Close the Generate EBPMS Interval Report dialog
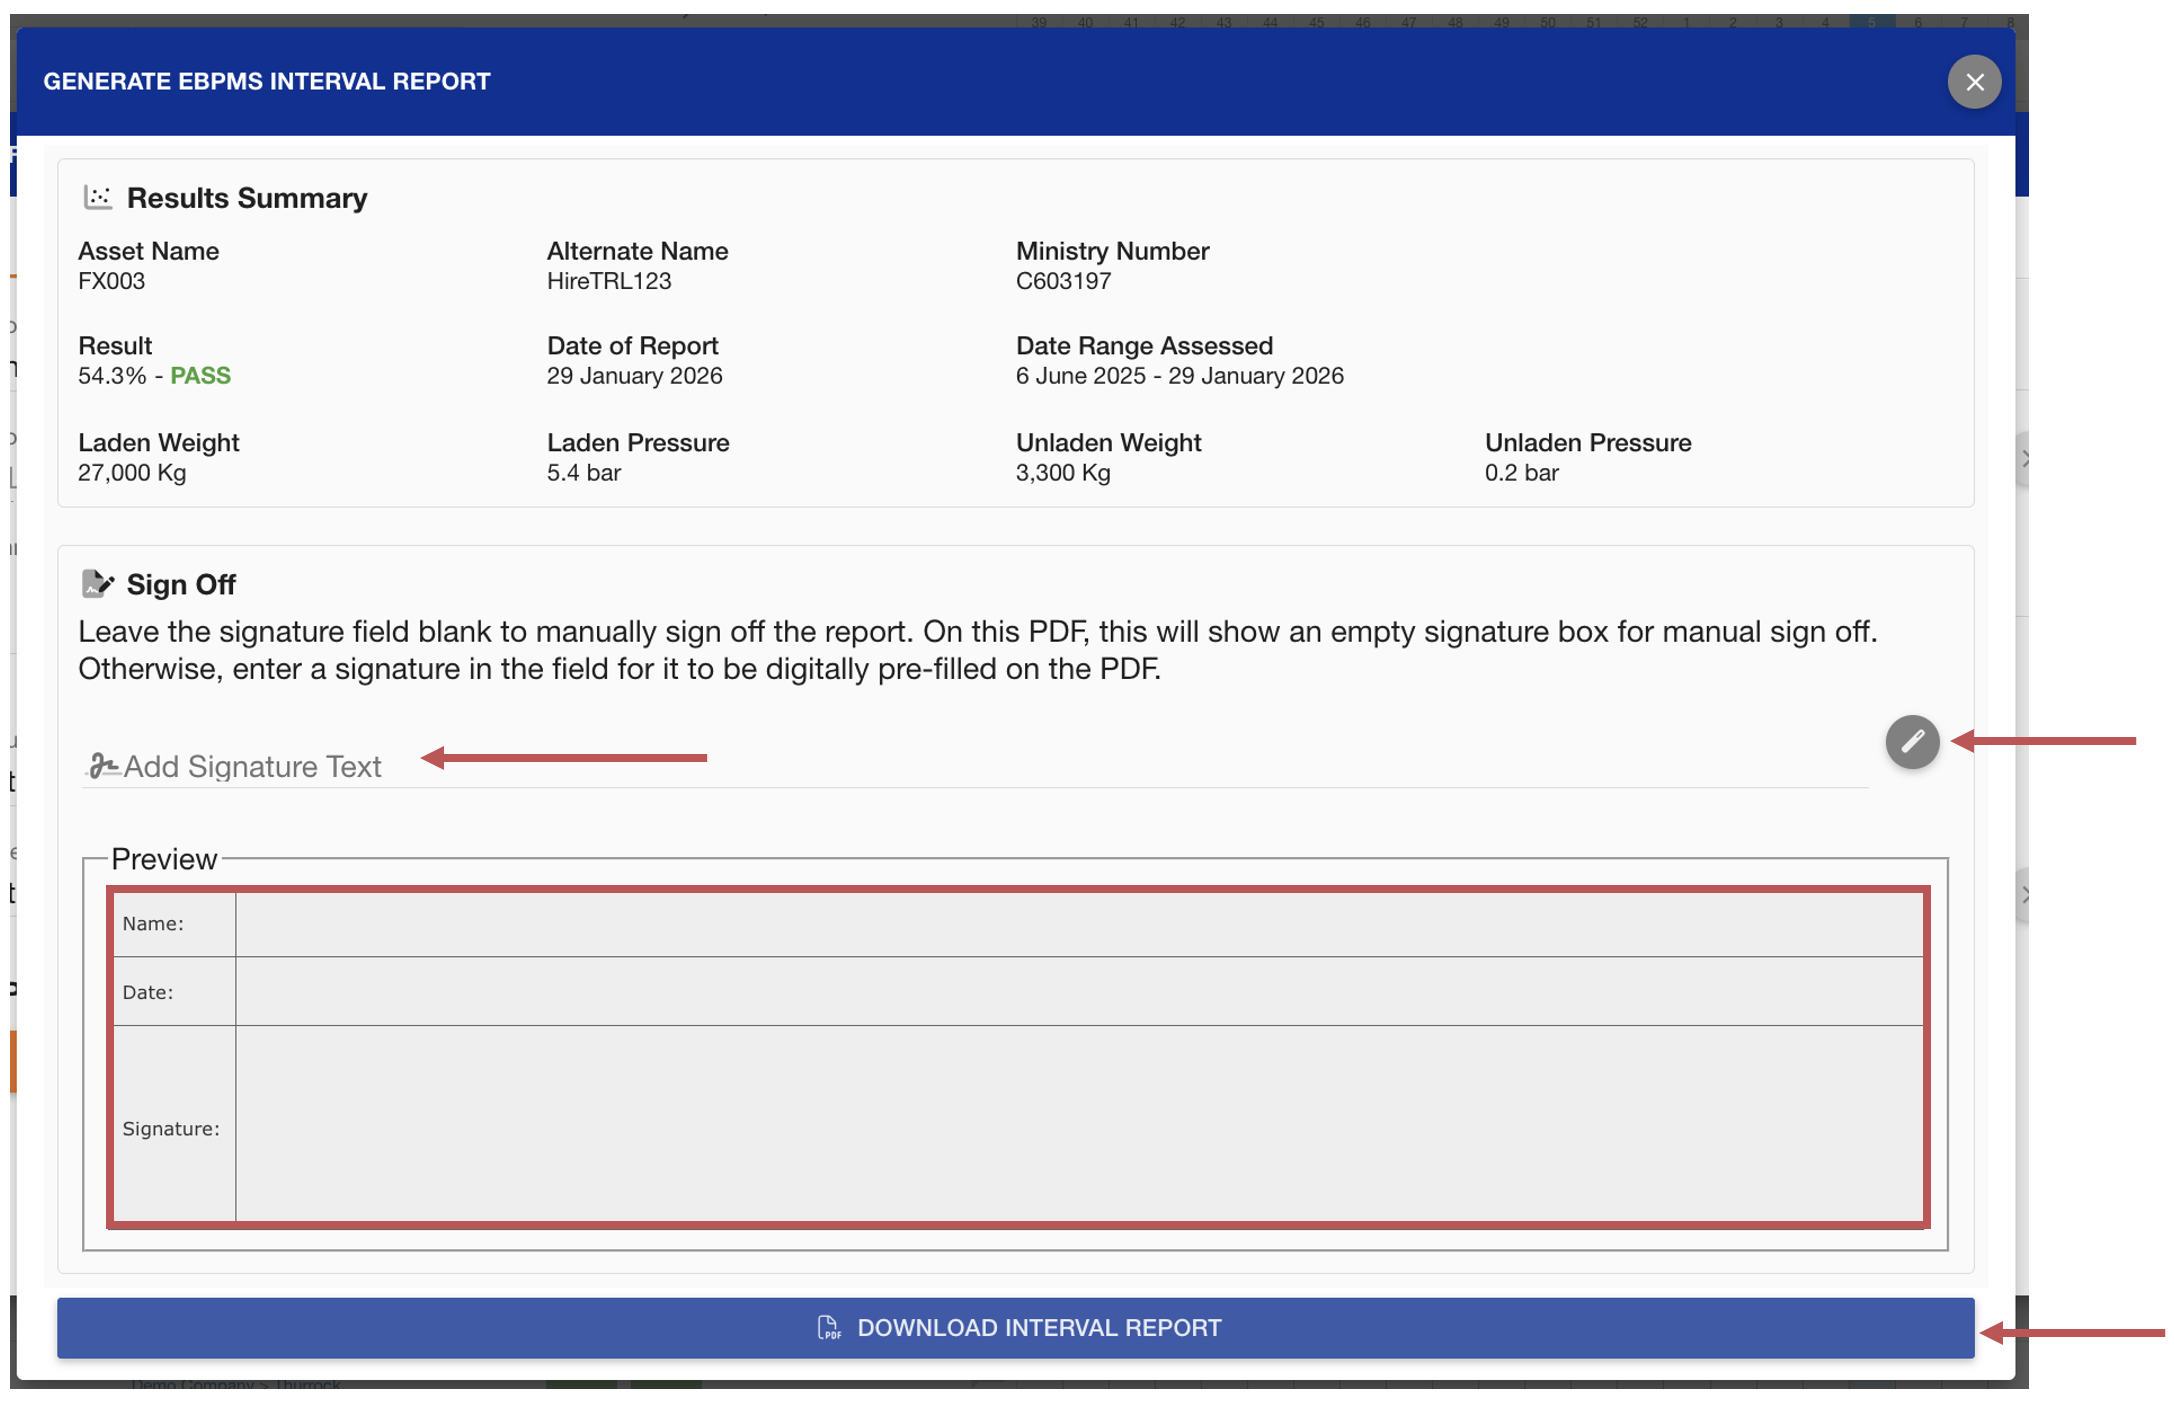2174x1410 pixels. (1973, 82)
